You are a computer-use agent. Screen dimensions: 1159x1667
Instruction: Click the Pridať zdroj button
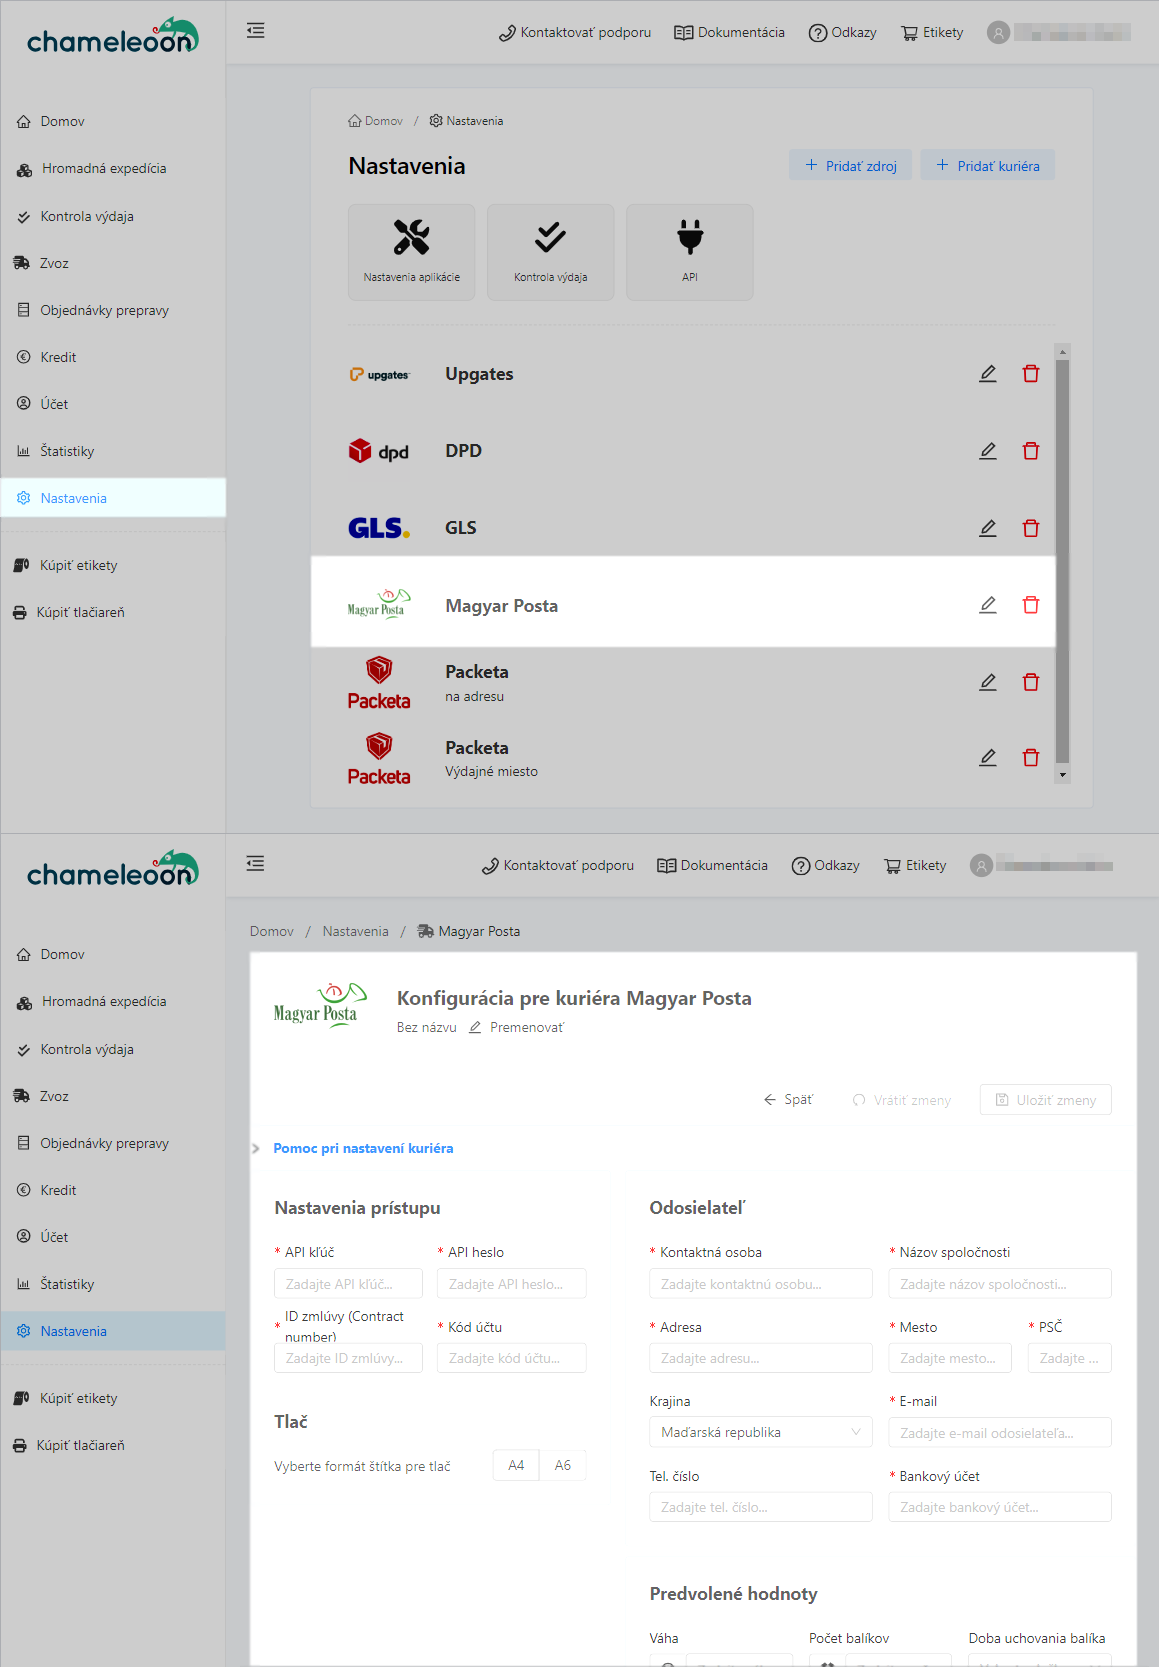(x=850, y=166)
